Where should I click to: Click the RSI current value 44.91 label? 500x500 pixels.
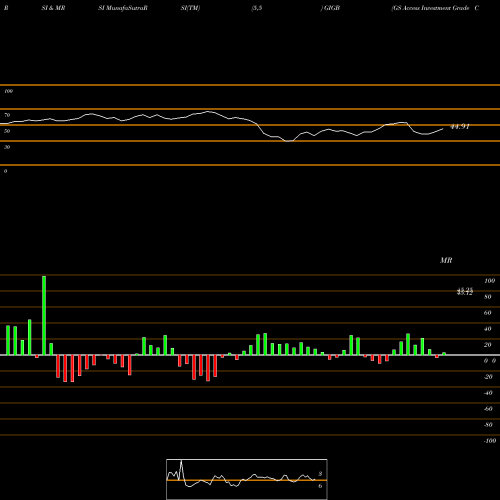pos(460,127)
